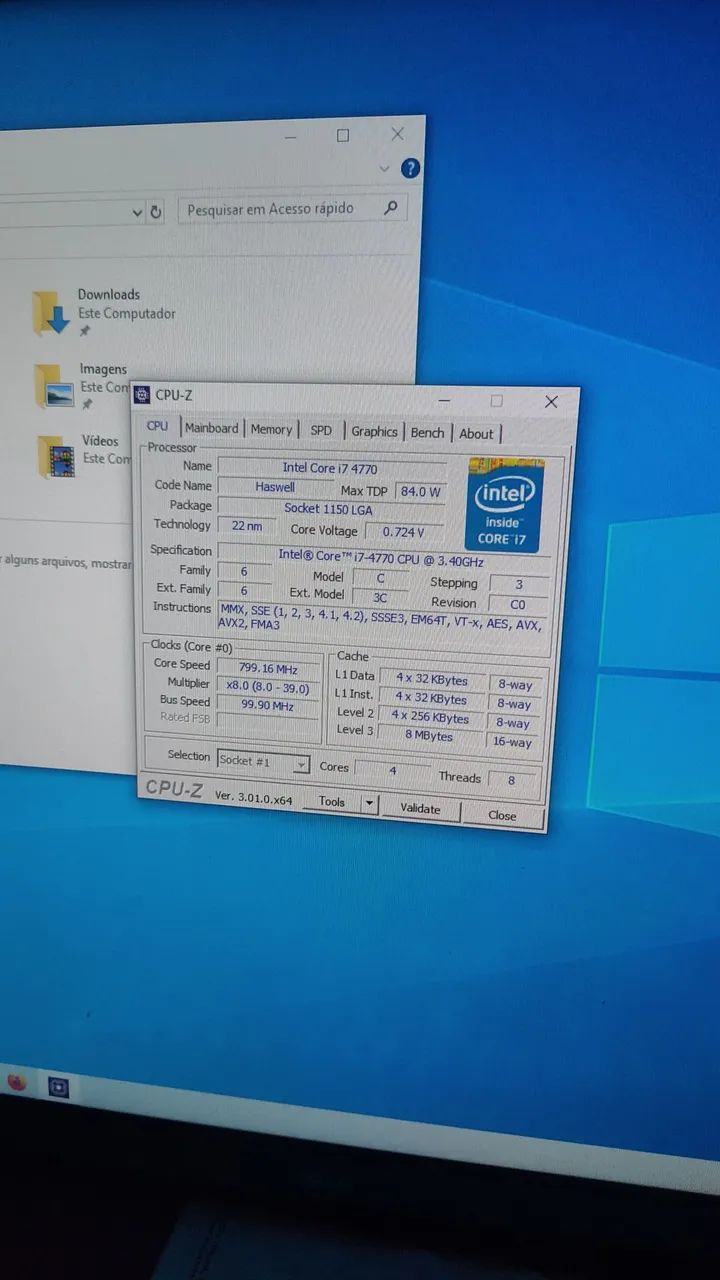Viewport: 720px width, 1280px height.
Task: Click the Level 3 cache value 8 MBytes
Action: tap(431, 736)
